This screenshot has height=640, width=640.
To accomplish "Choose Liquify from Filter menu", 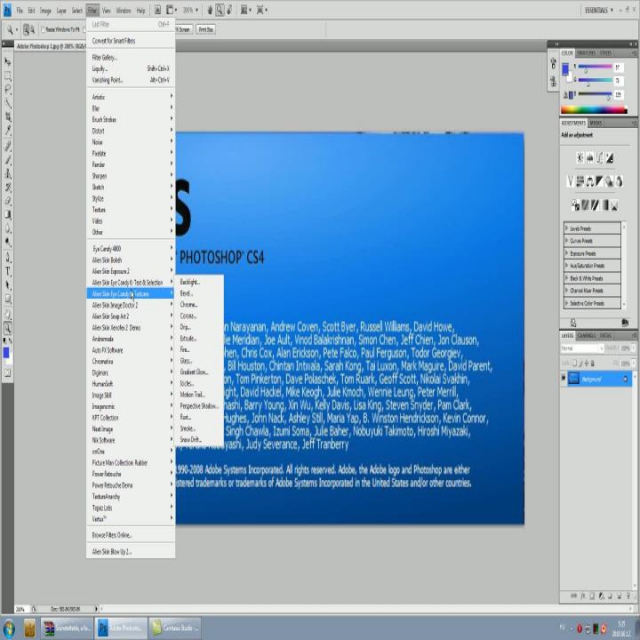I will click(x=131, y=69).
